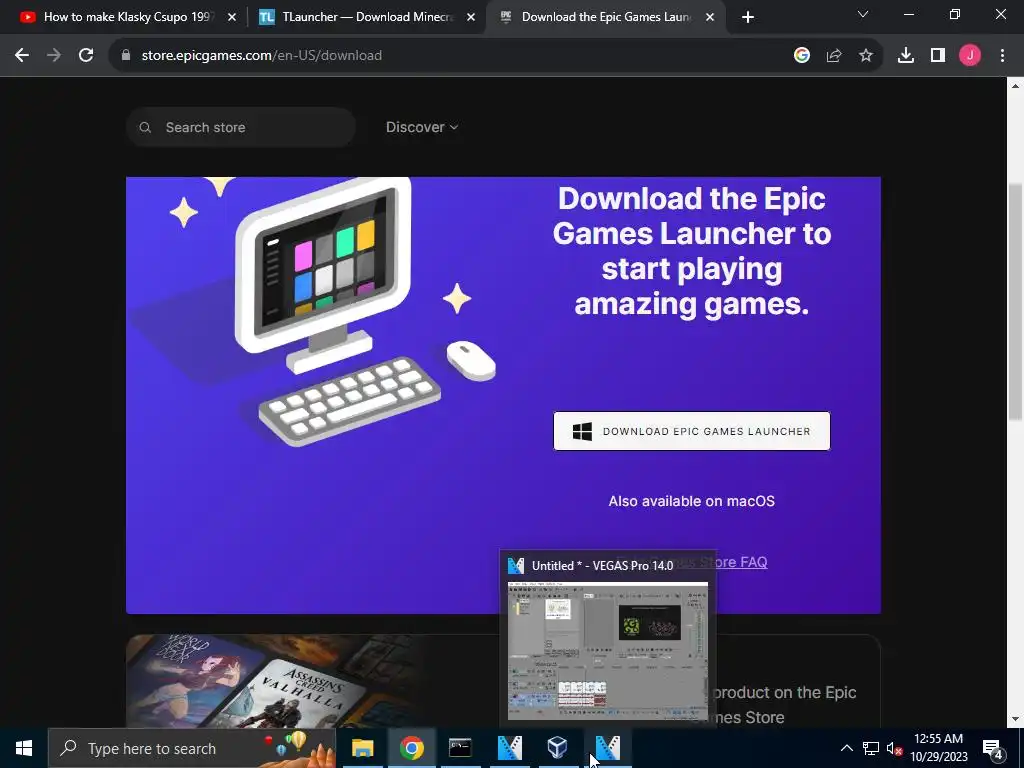The width and height of the screenshot is (1024, 768).
Task: Select the Epic Games Launcher tab
Action: click(x=605, y=17)
